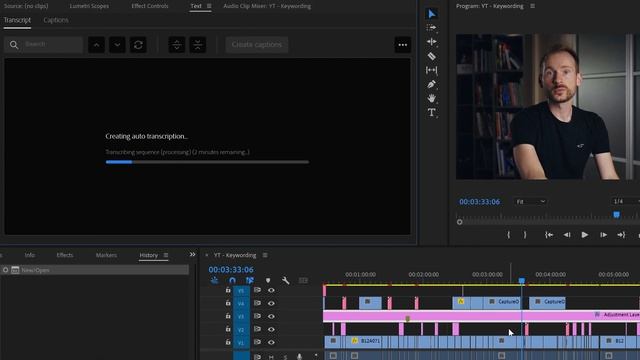Open timeline wrench display settings
Image resolution: width=640 pixels, height=360 pixels.
coord(286,280)
